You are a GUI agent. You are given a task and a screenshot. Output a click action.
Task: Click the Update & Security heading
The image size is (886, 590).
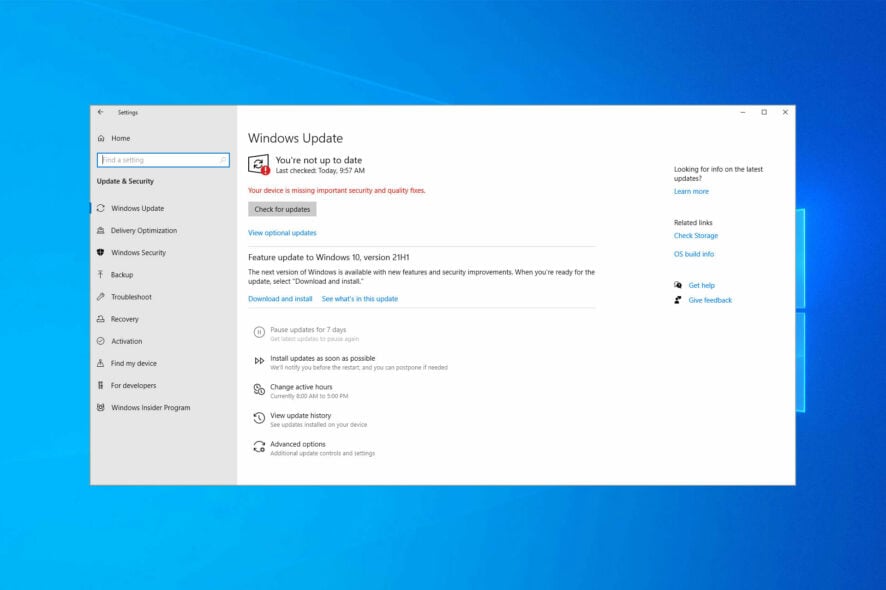click(x=125, y=181)
